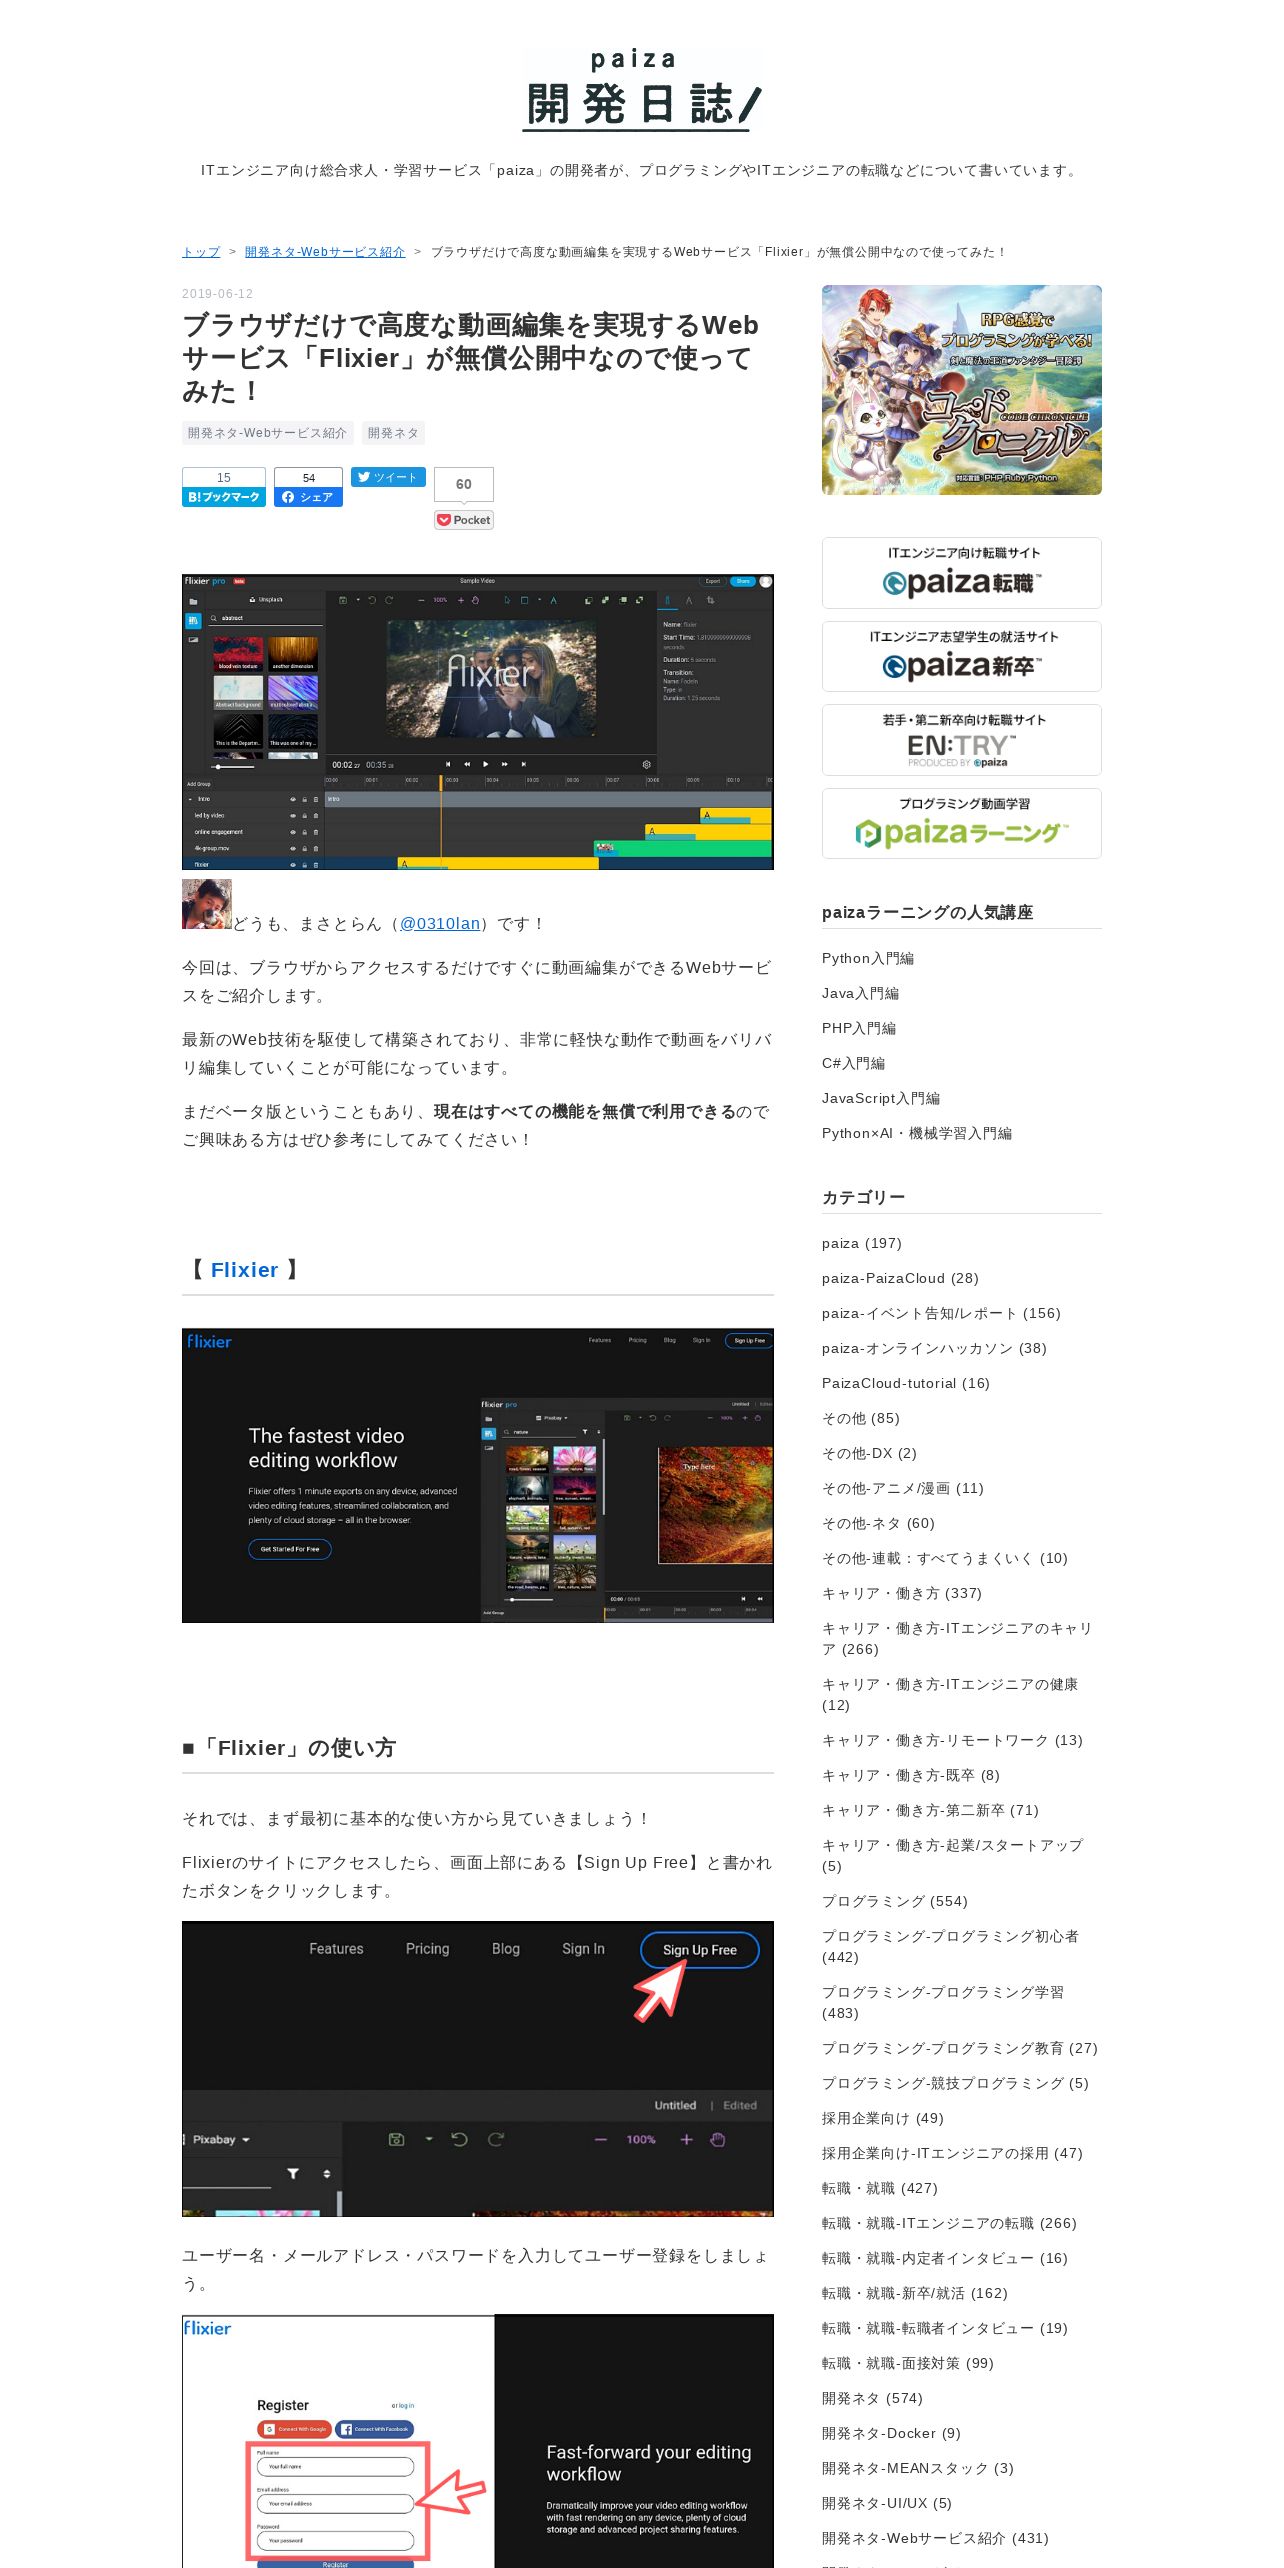The height and width of the screenshot is (2568, 1284).
Task: Open the Register form screenshot
Action: point(478,2441)
